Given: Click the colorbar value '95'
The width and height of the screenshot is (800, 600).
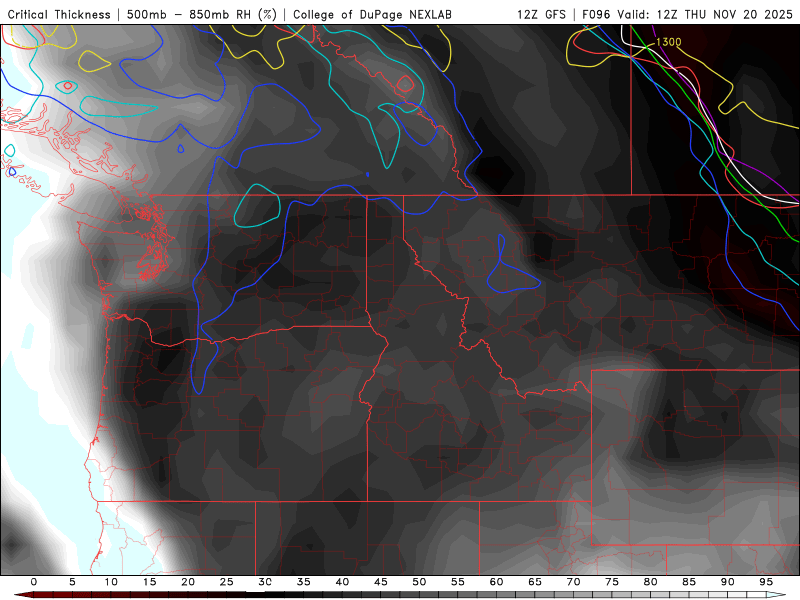Looking at the screenshot, I should 766,582.
